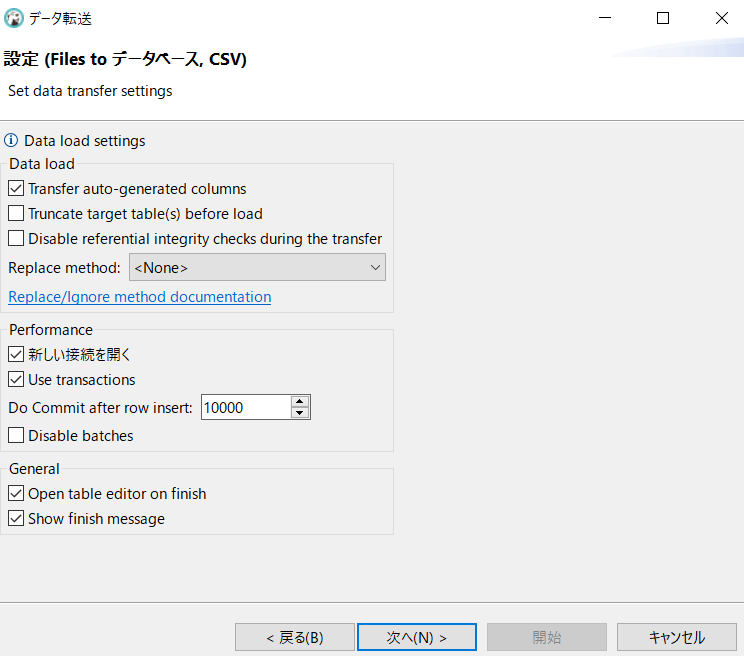Viewport: 744px width, 656px height.
Task: Click the Data load settings info icon
Action: (x=11, y=140)
